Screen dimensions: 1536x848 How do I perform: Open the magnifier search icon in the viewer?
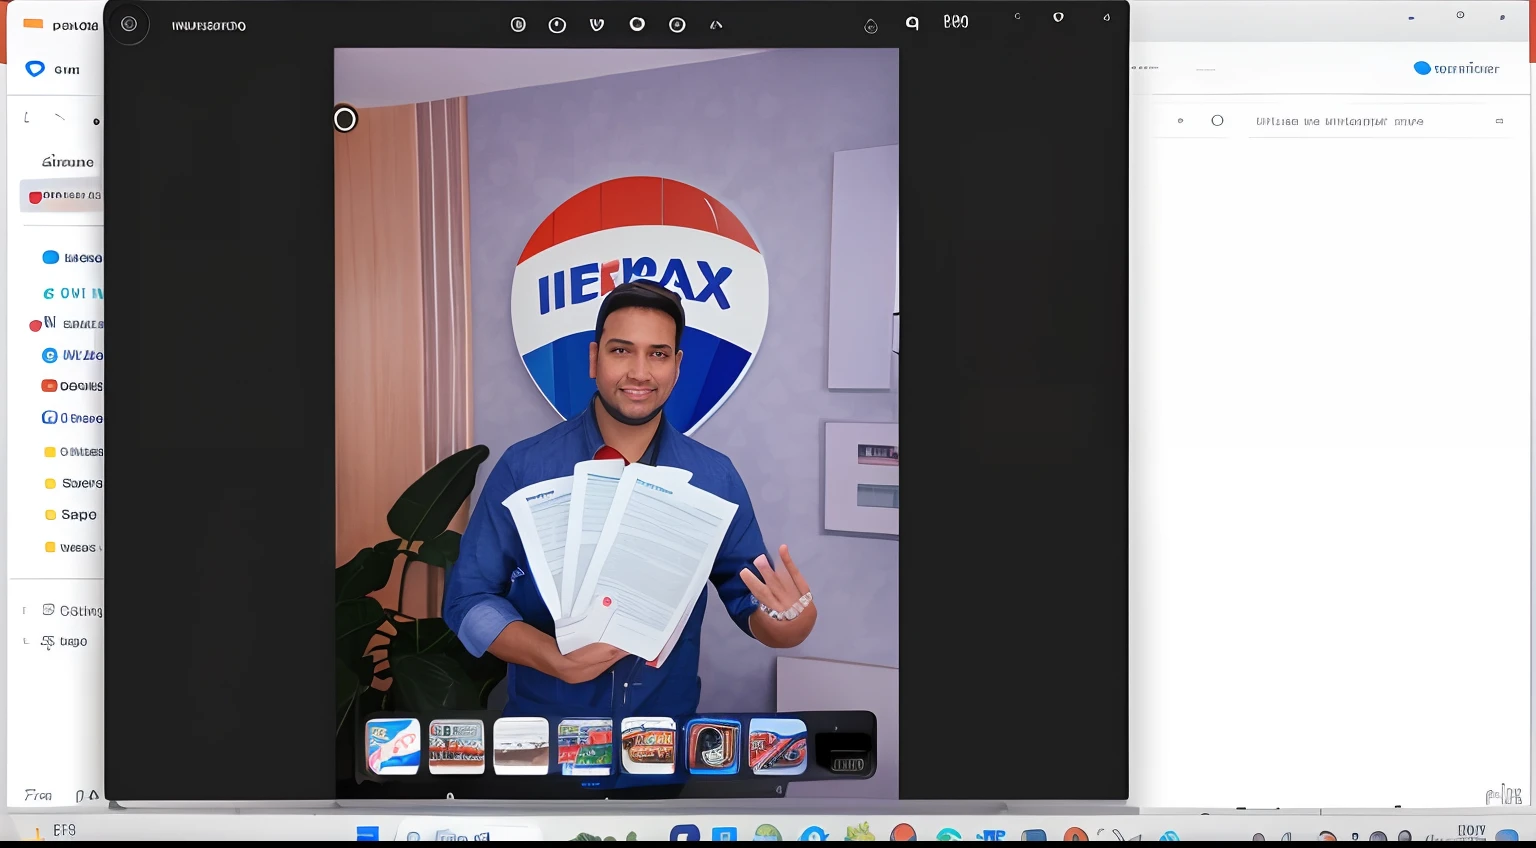click(912, 23)
